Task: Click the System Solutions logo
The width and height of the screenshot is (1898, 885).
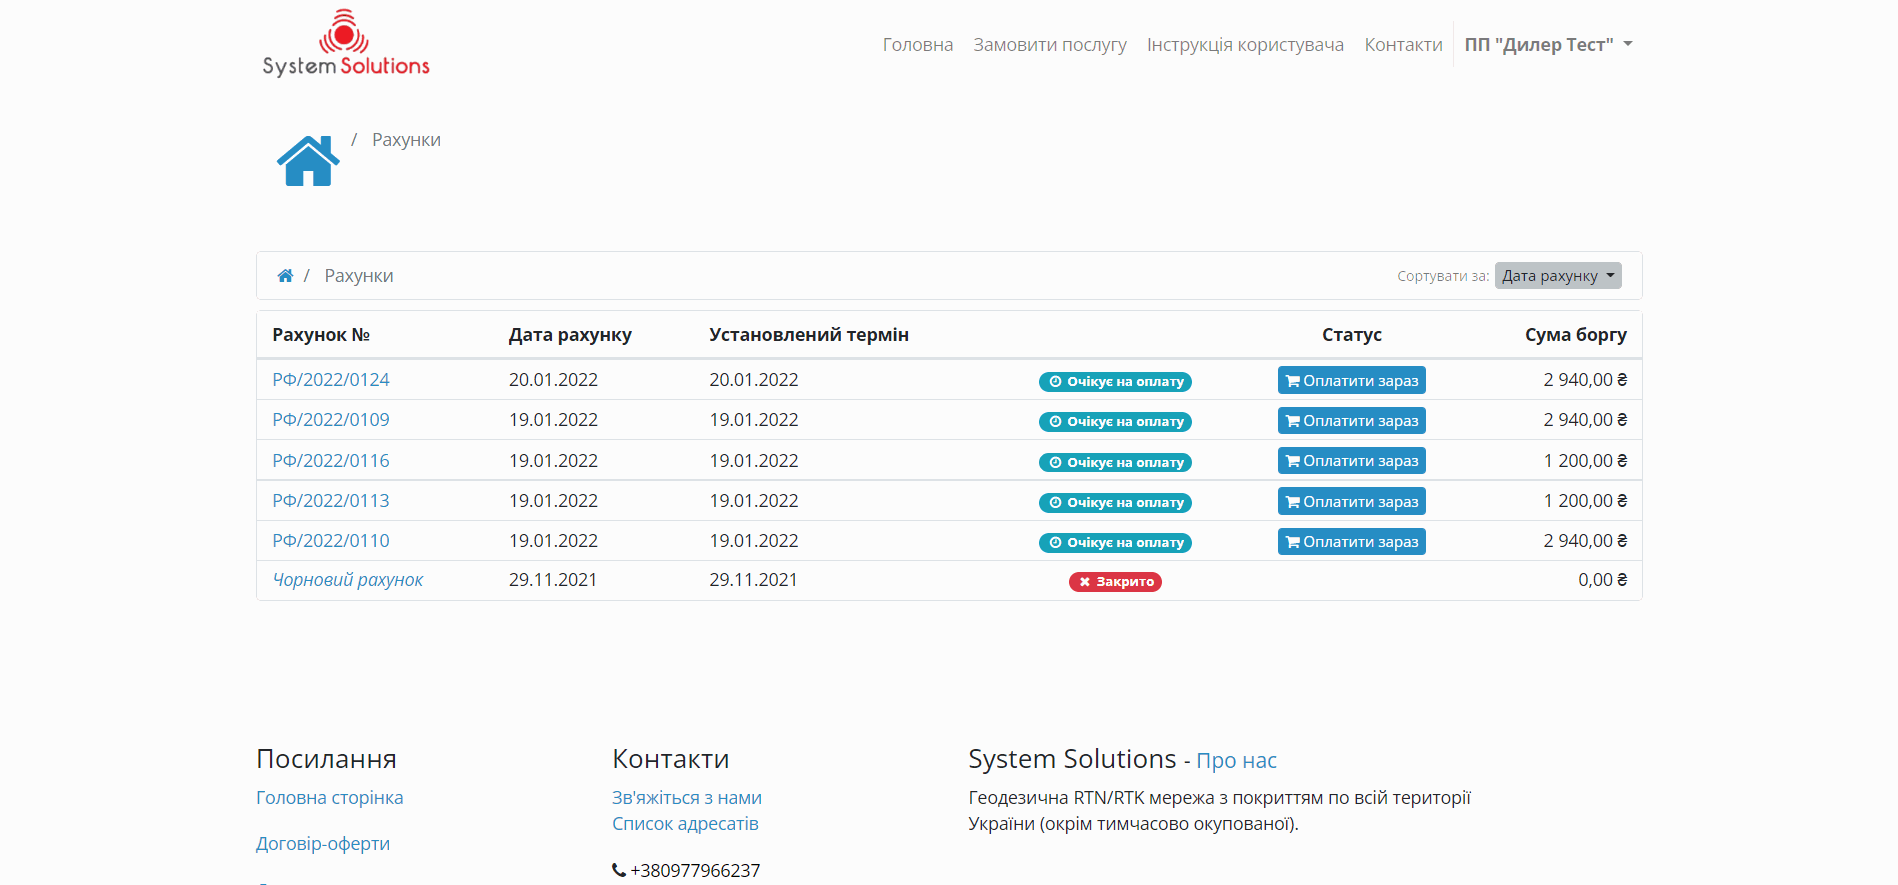Action: (345, 44)
